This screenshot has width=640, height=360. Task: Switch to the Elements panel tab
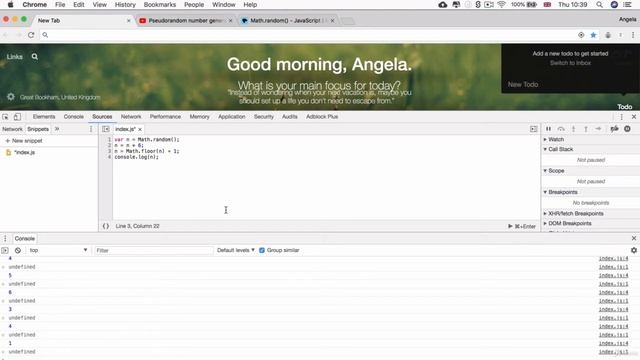coord(44,117)
